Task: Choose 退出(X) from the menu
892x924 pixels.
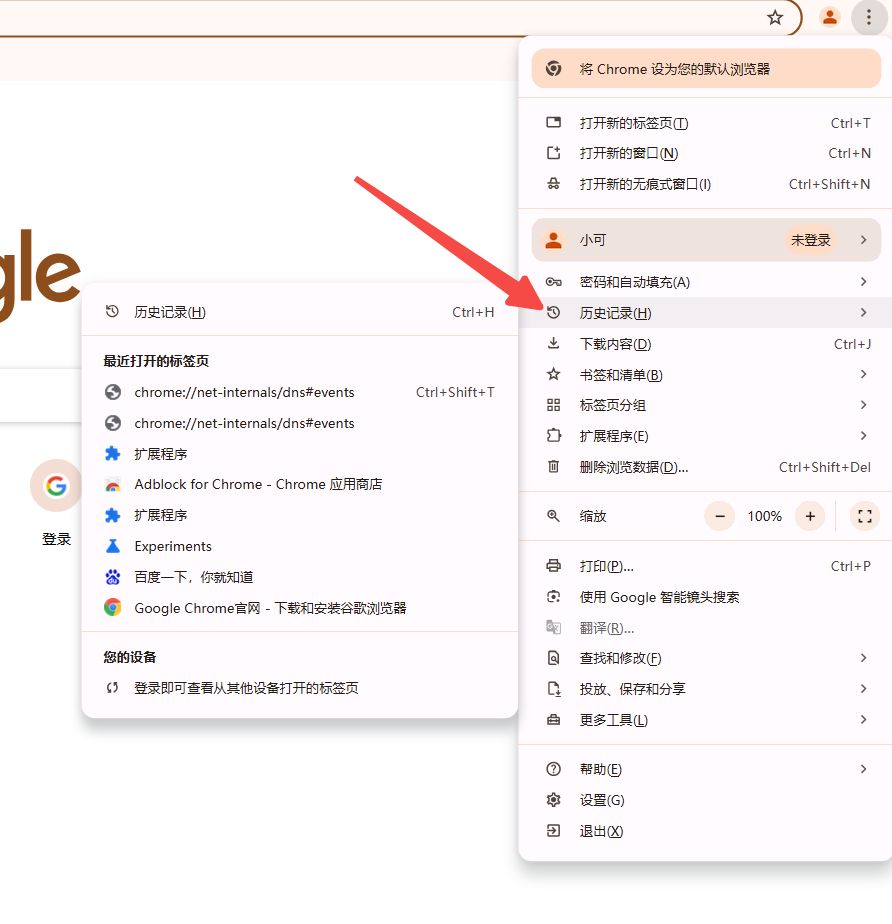Action: tap(705, 831)
